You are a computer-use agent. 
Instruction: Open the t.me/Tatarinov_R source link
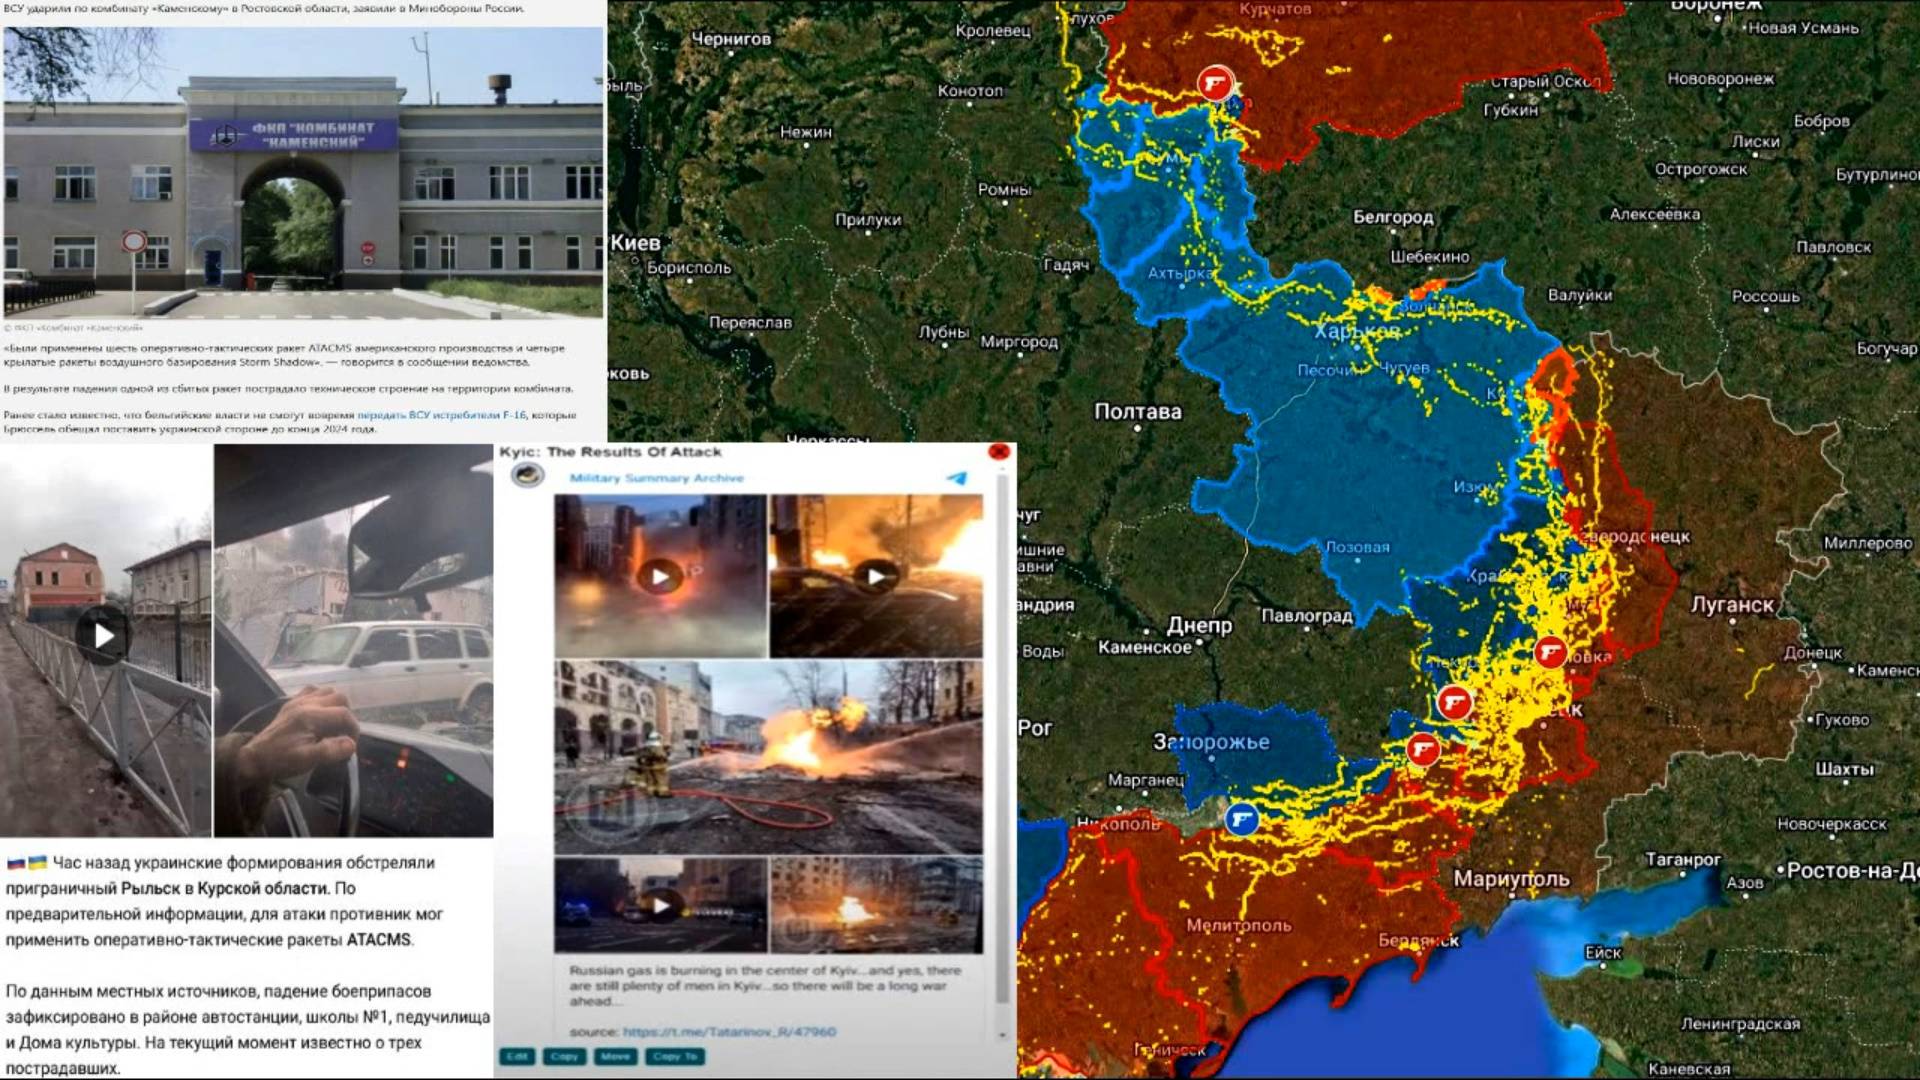pyautogui.click(x=729, y=1031)
